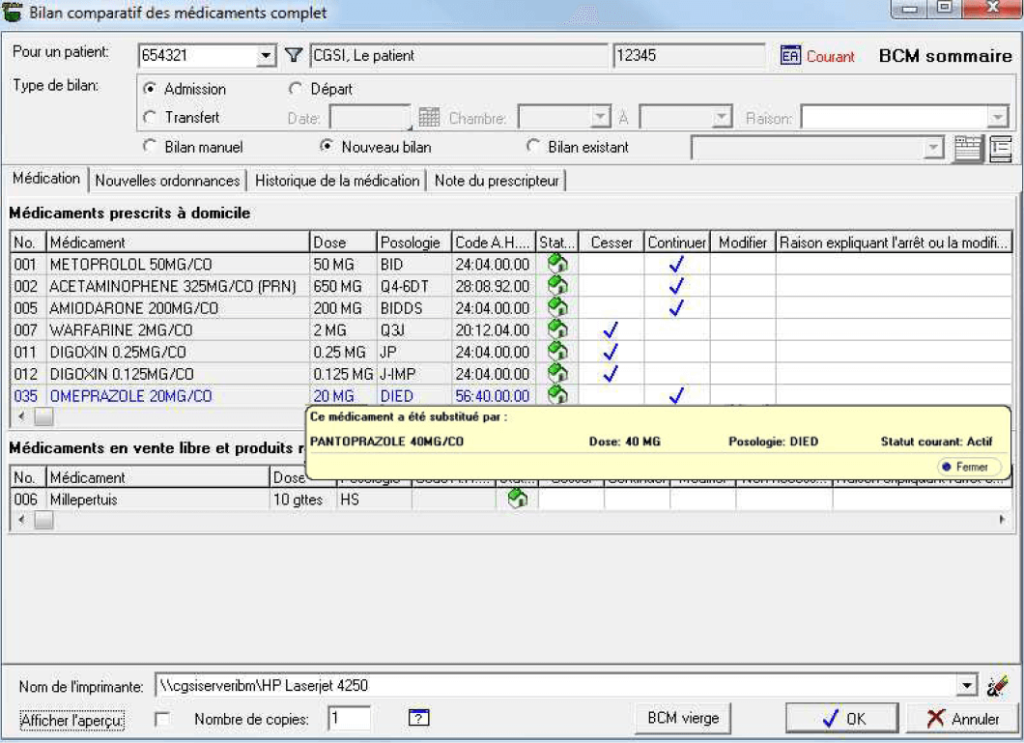Check the Afficher l'aperçu checkbox
The image size is (1024, 743).
coord(162,719)
